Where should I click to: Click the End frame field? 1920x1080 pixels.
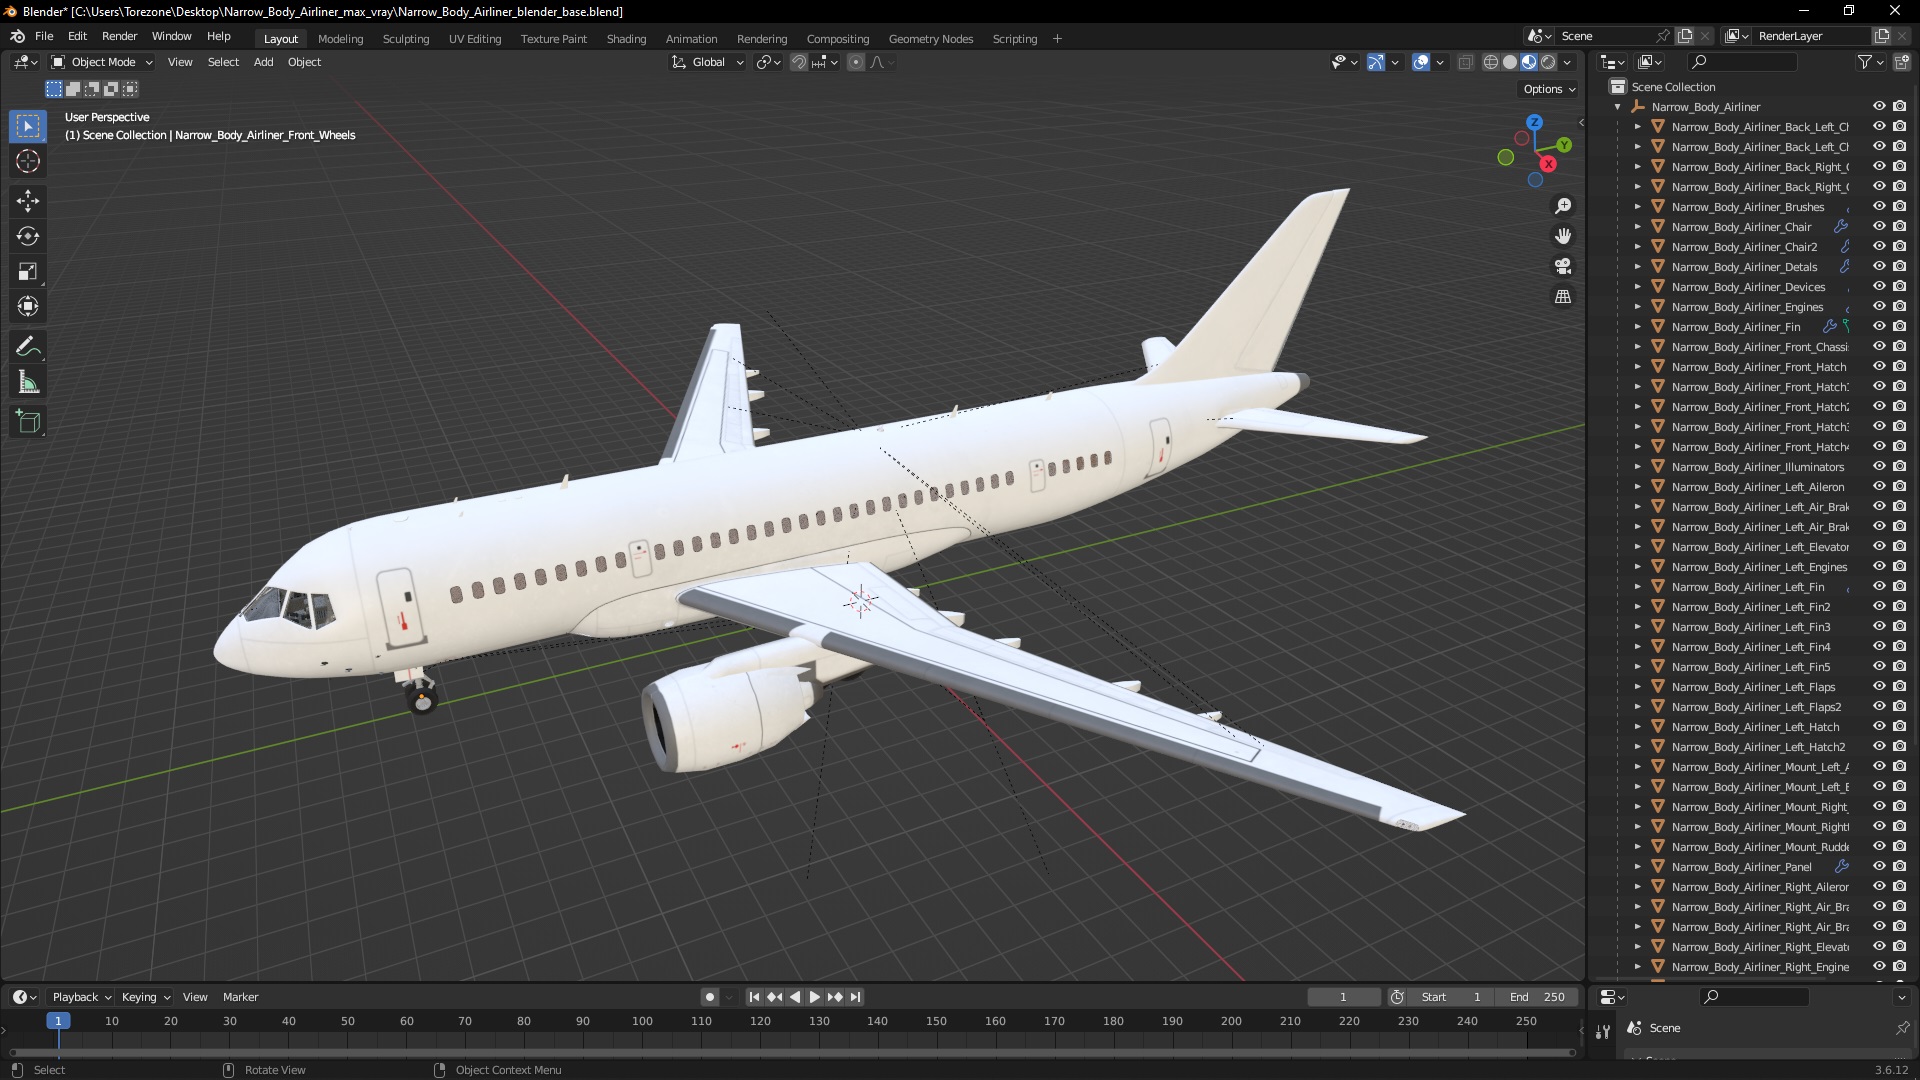pyautogui.click(x=1536, y=997)
